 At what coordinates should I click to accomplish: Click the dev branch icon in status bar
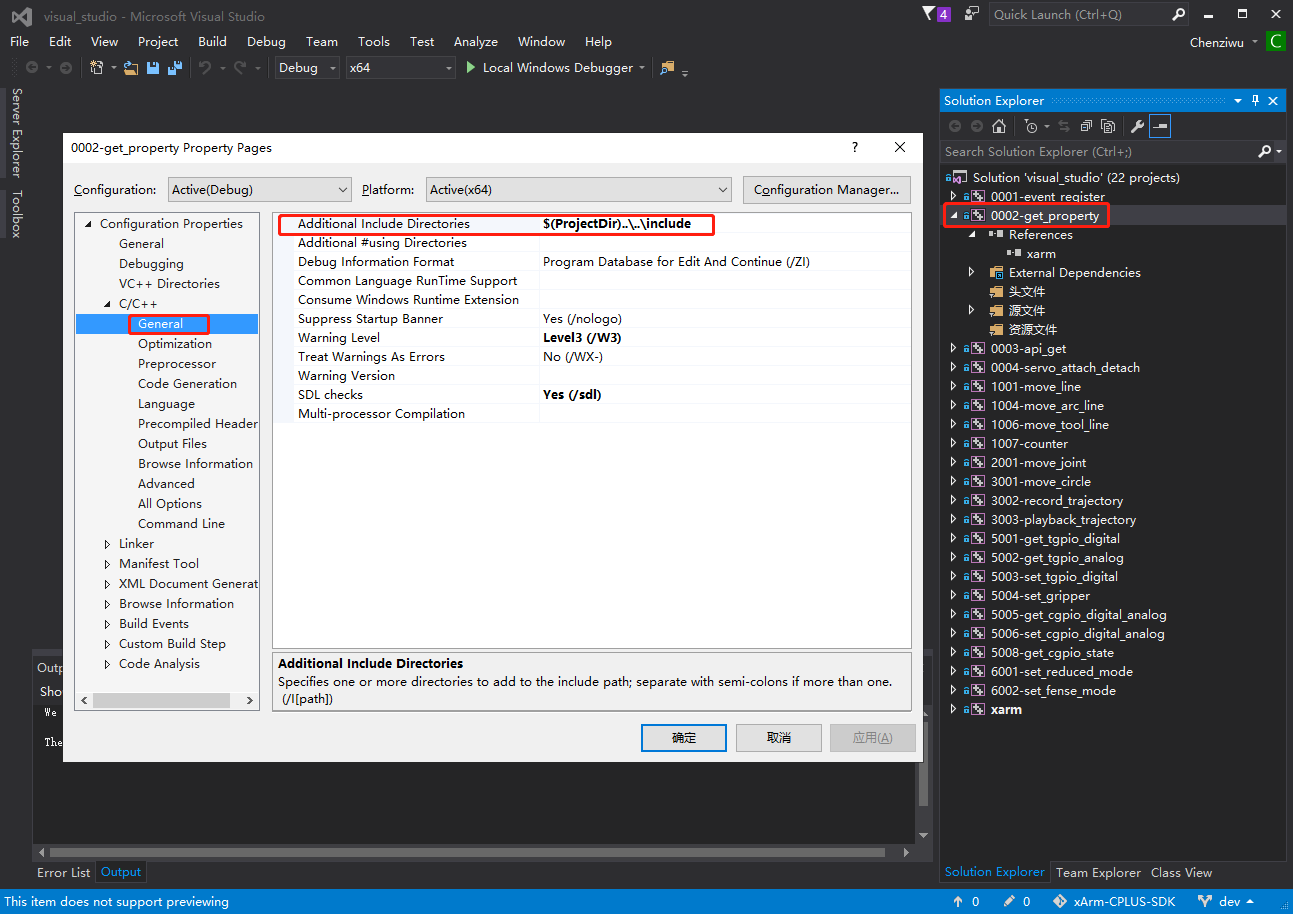coord(1205,901)
